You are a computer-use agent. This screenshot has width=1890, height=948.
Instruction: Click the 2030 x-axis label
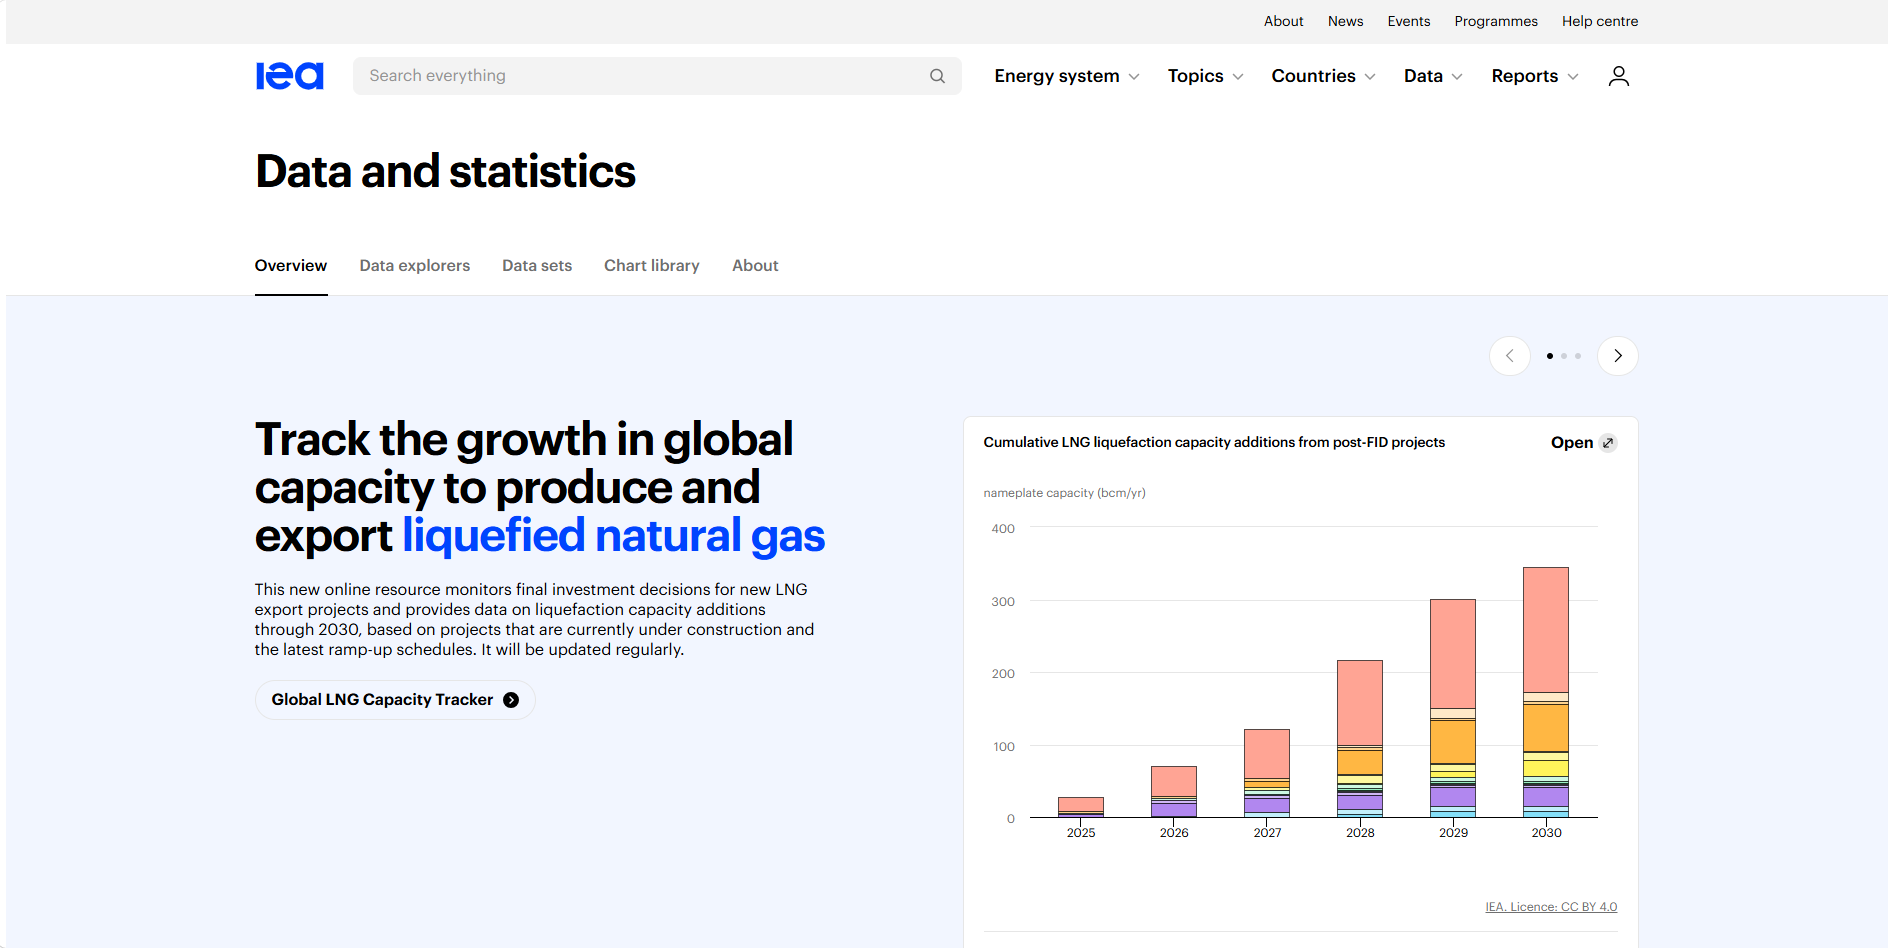(1546, 833)
